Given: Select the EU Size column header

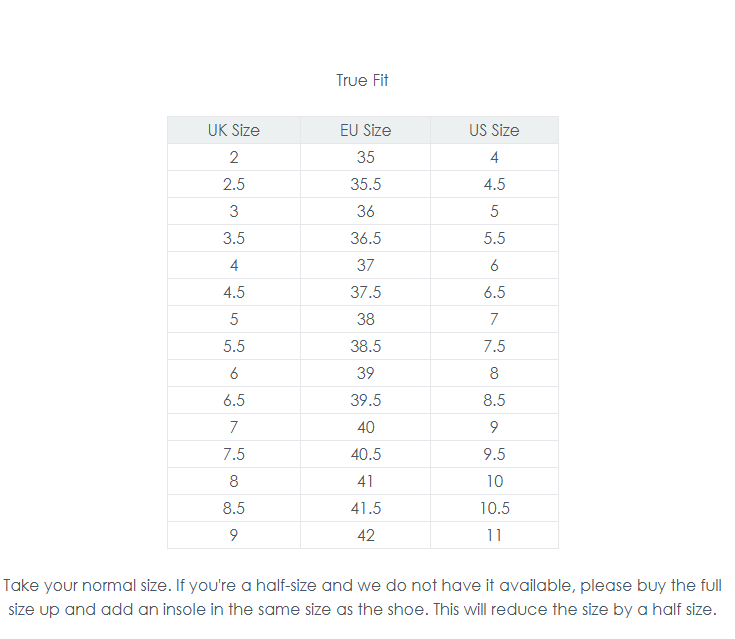Looking at the screenshot, I should pos(365,130).
